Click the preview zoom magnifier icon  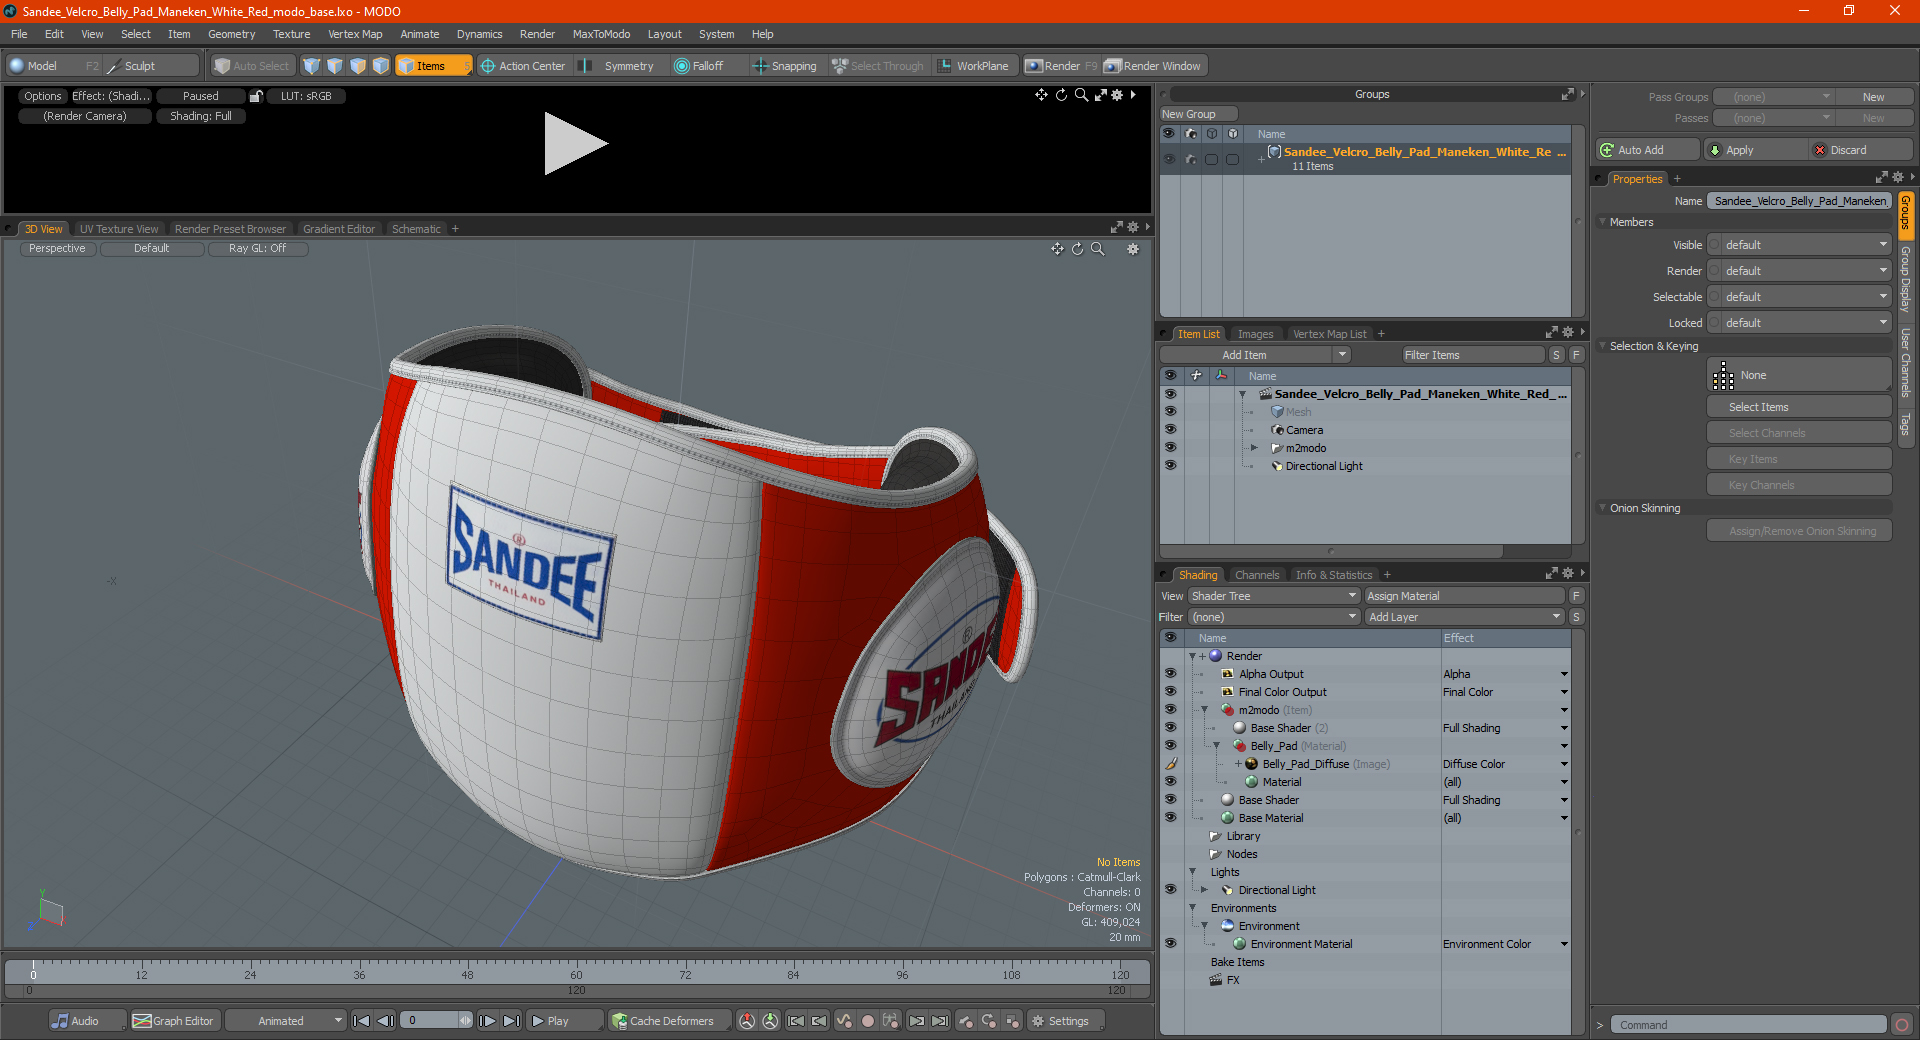[x=1081, y=95]
